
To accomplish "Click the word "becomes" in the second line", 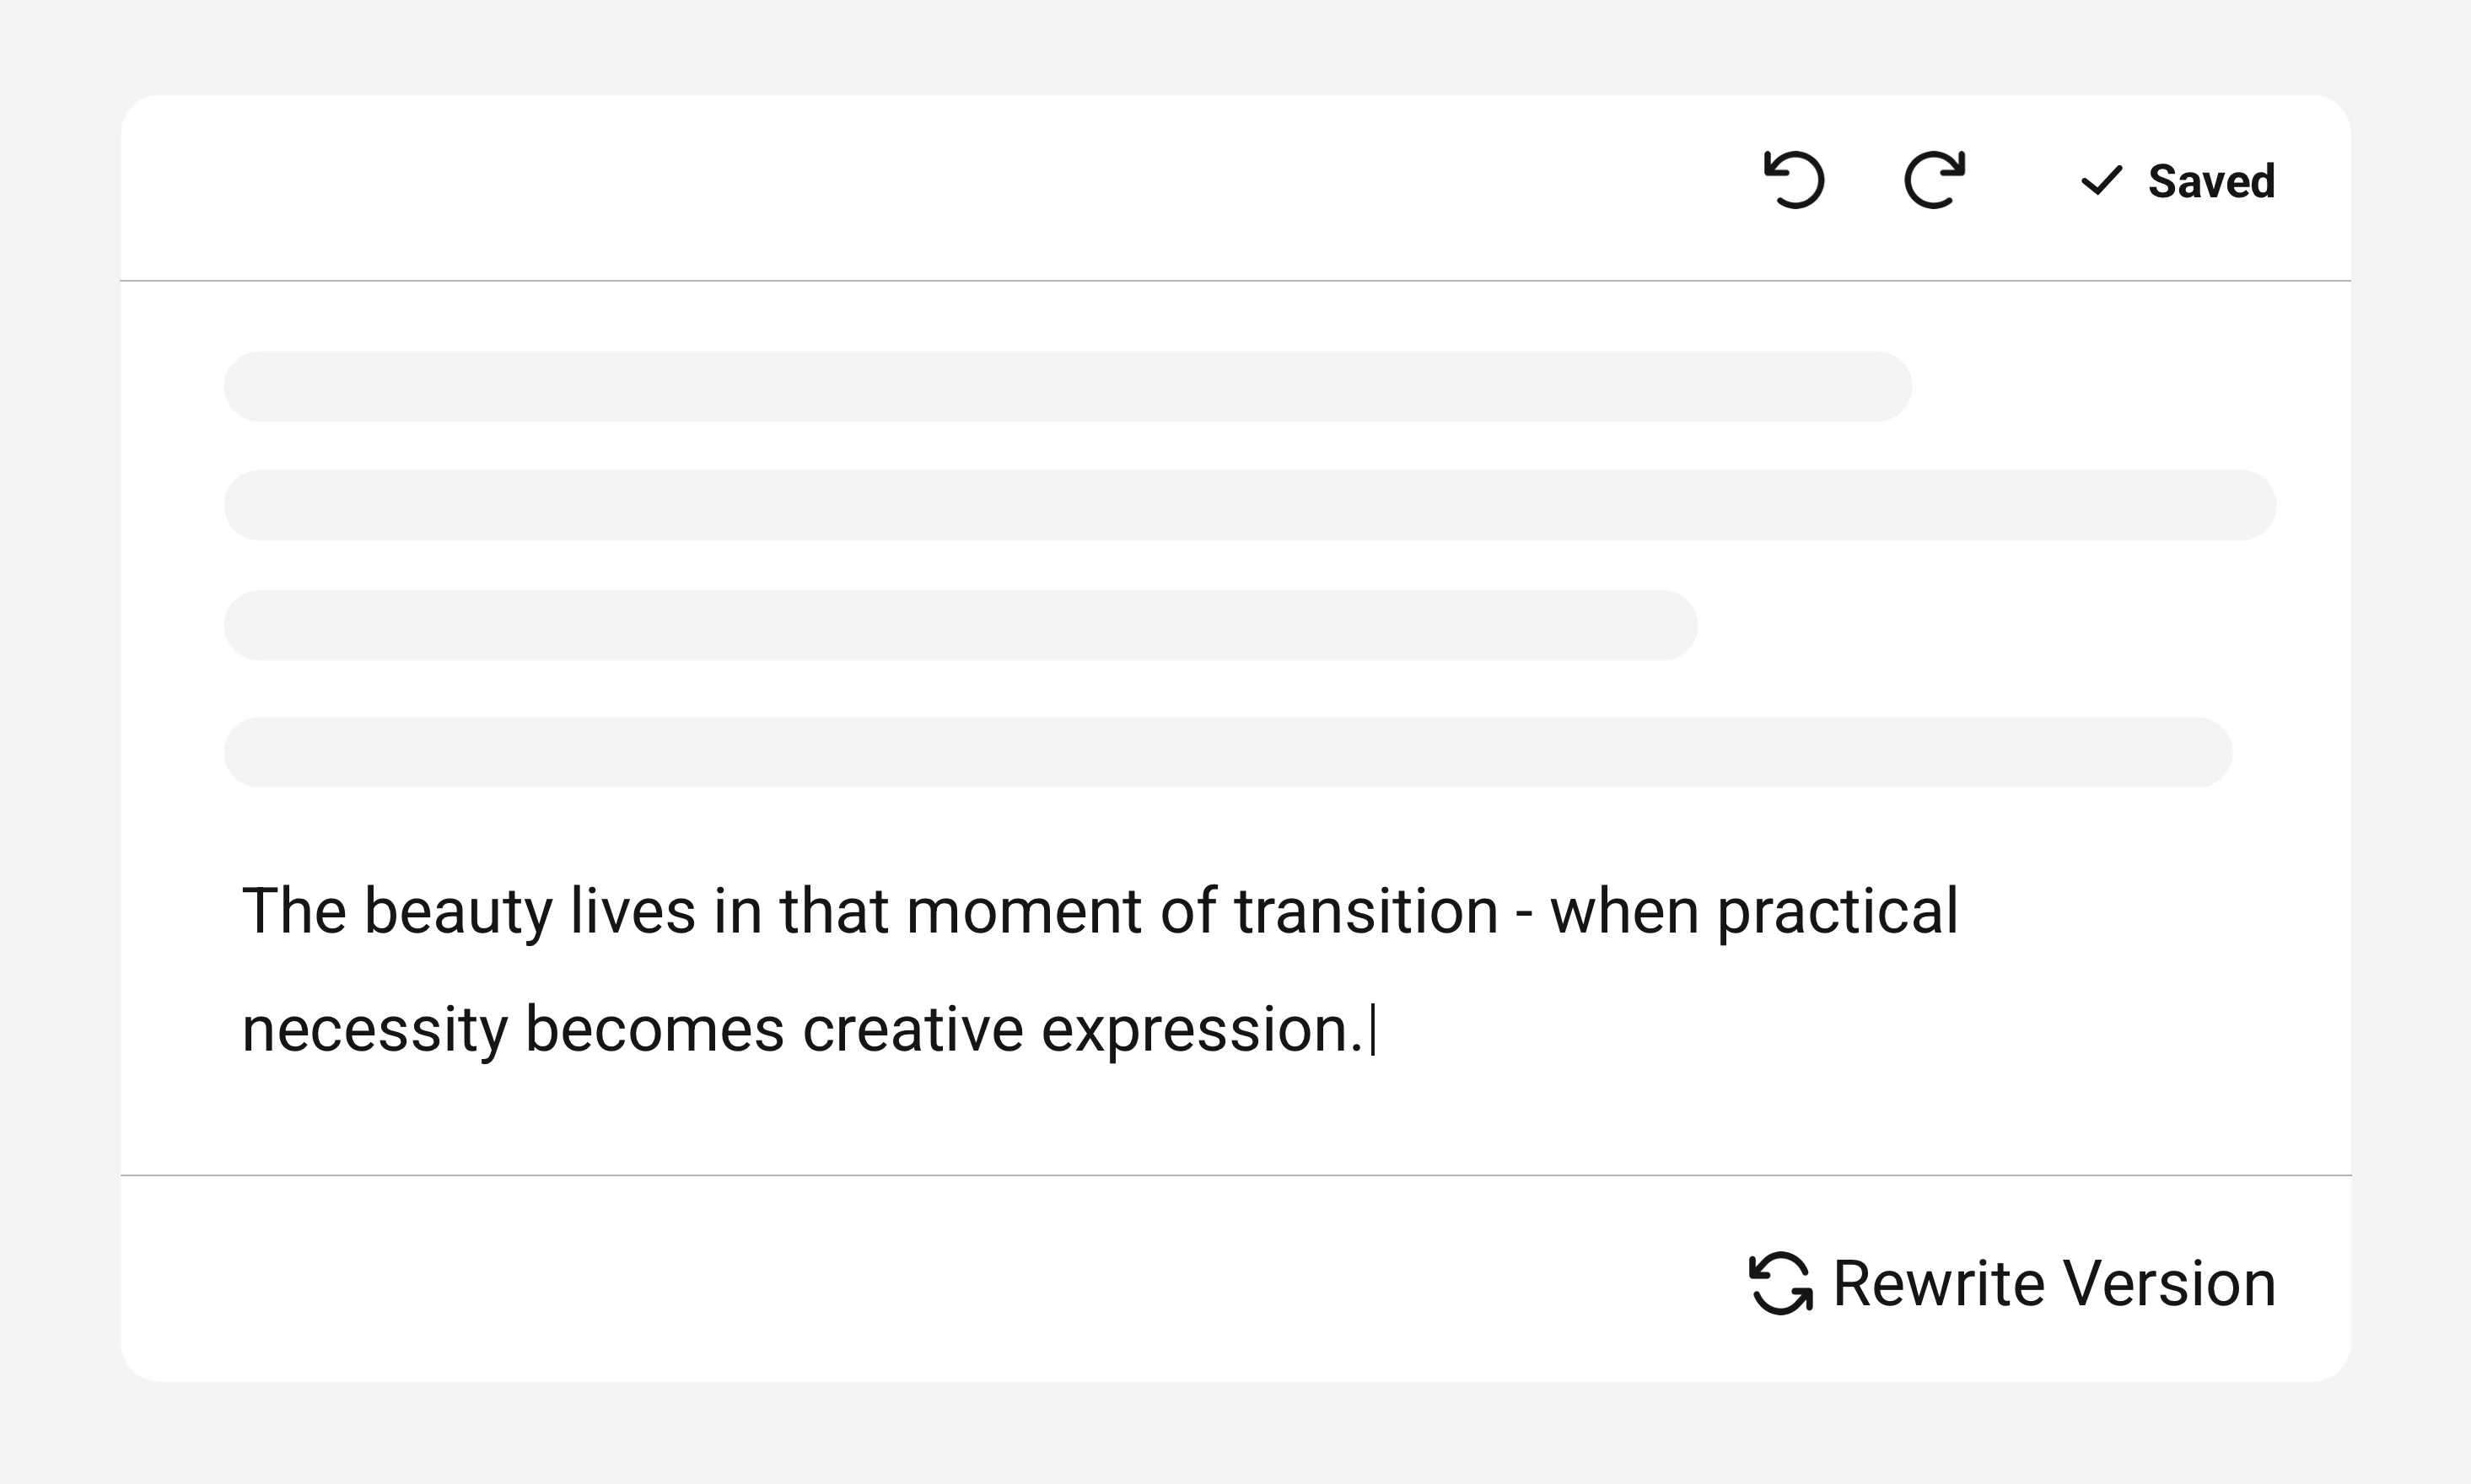I will click(654, 1030).
